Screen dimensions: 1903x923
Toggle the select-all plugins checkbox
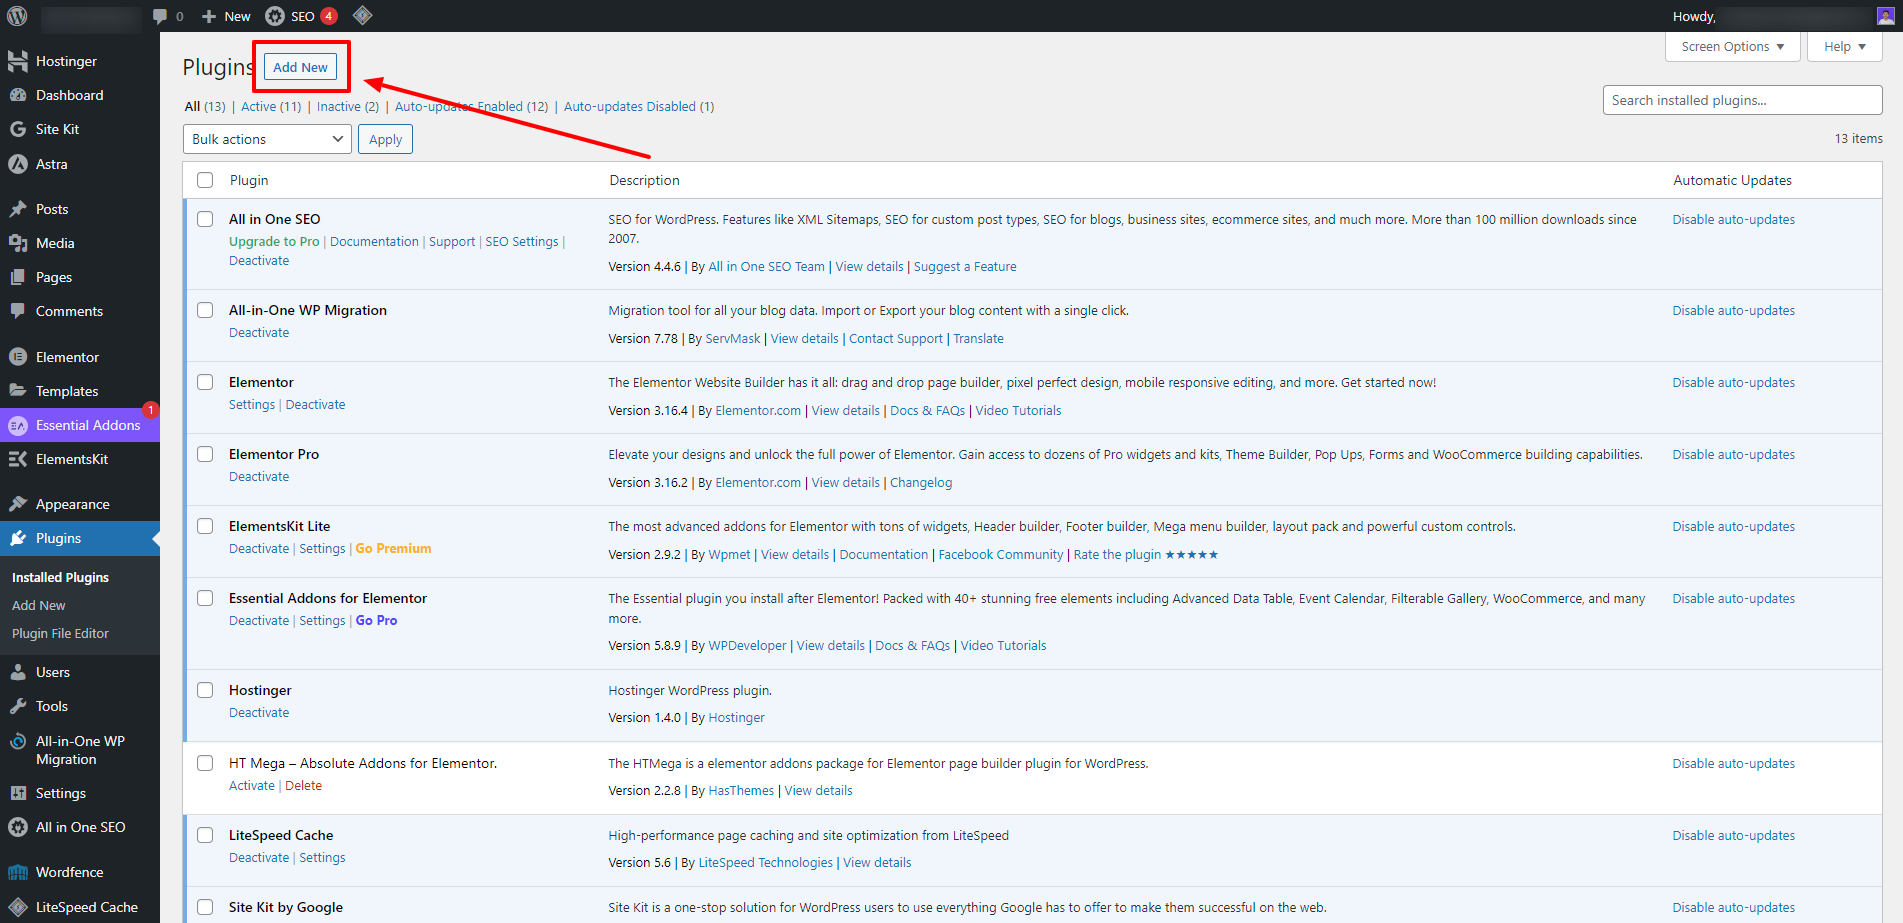pyautogui.click(x=205, y=180)
